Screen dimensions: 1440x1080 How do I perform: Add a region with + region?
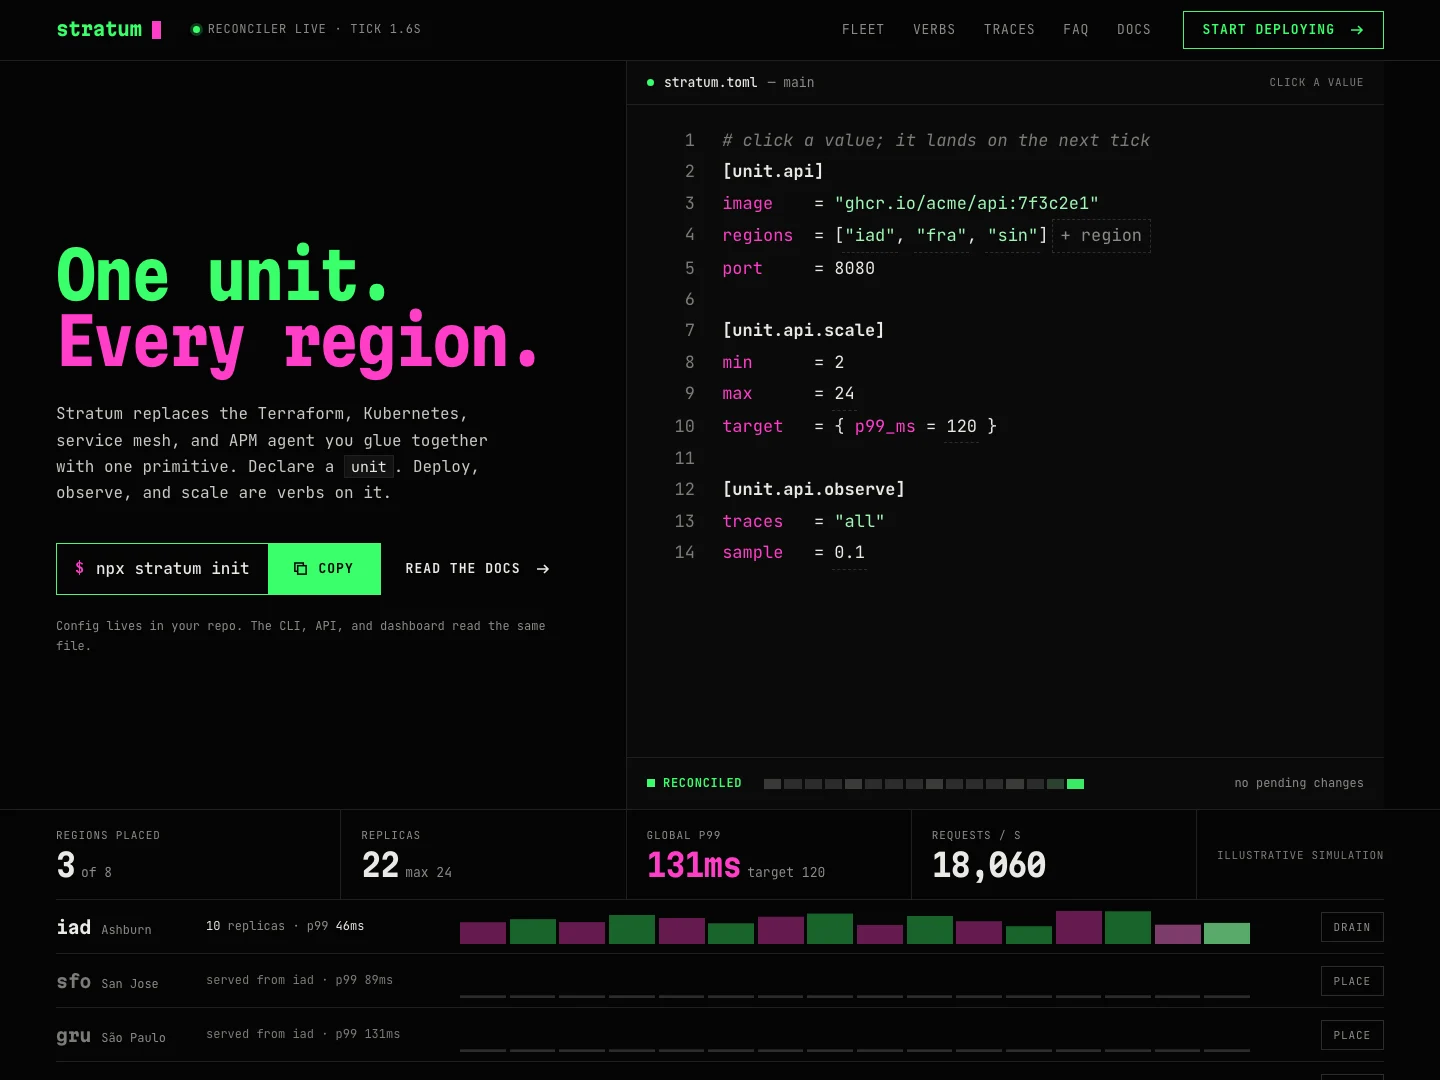(x=1101, y=235)
